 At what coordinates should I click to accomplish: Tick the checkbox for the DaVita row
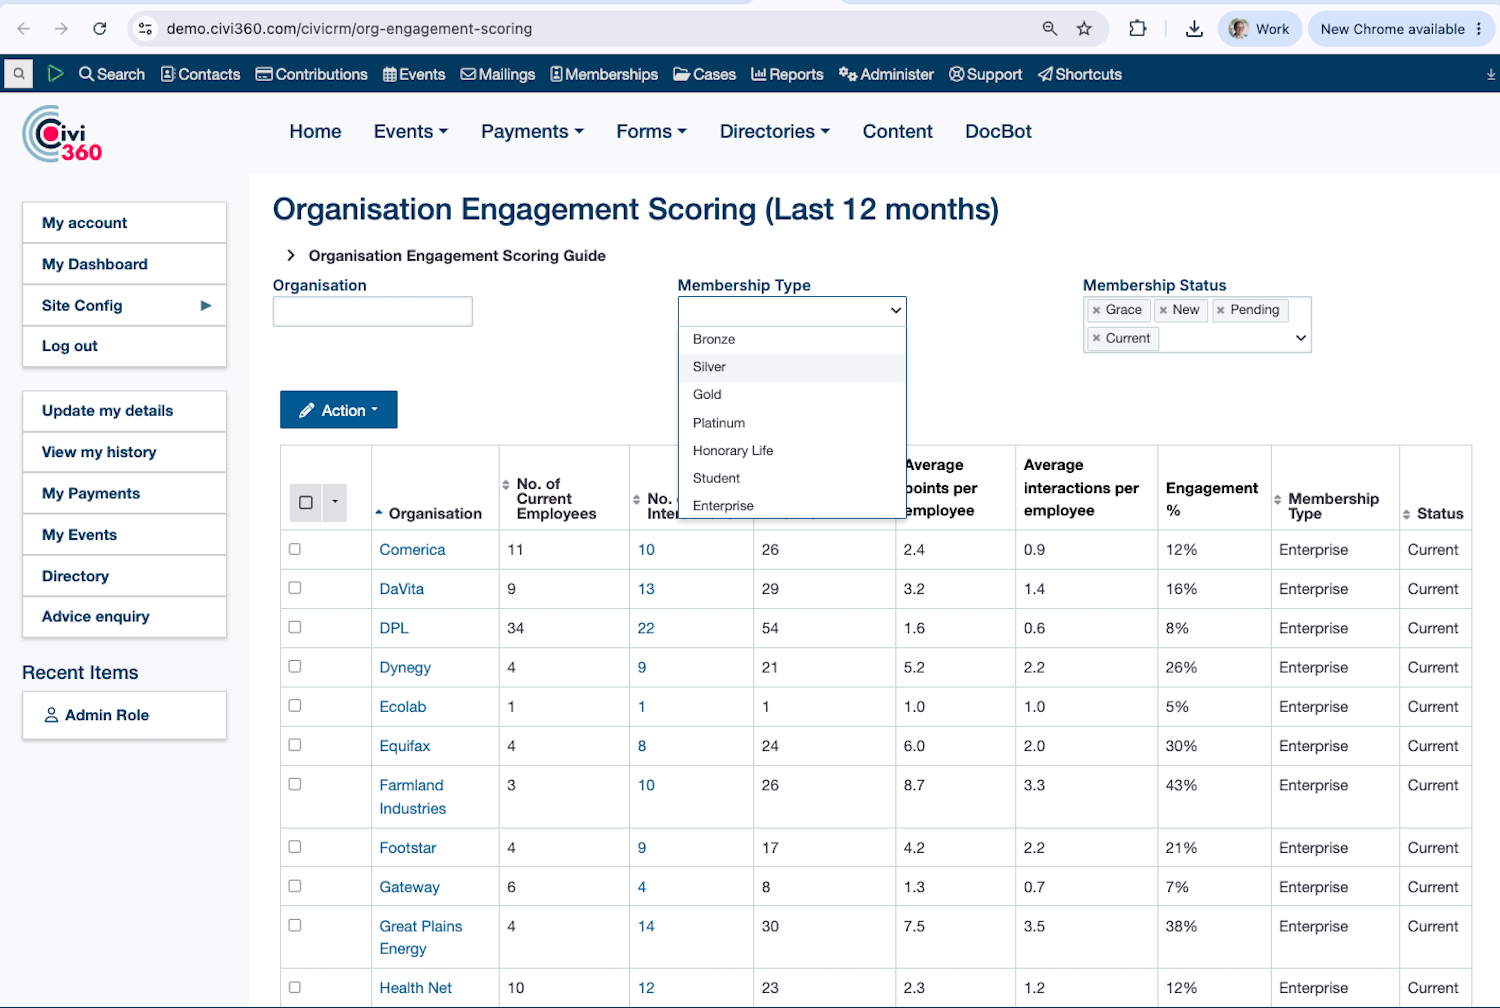tap(295, 588)
